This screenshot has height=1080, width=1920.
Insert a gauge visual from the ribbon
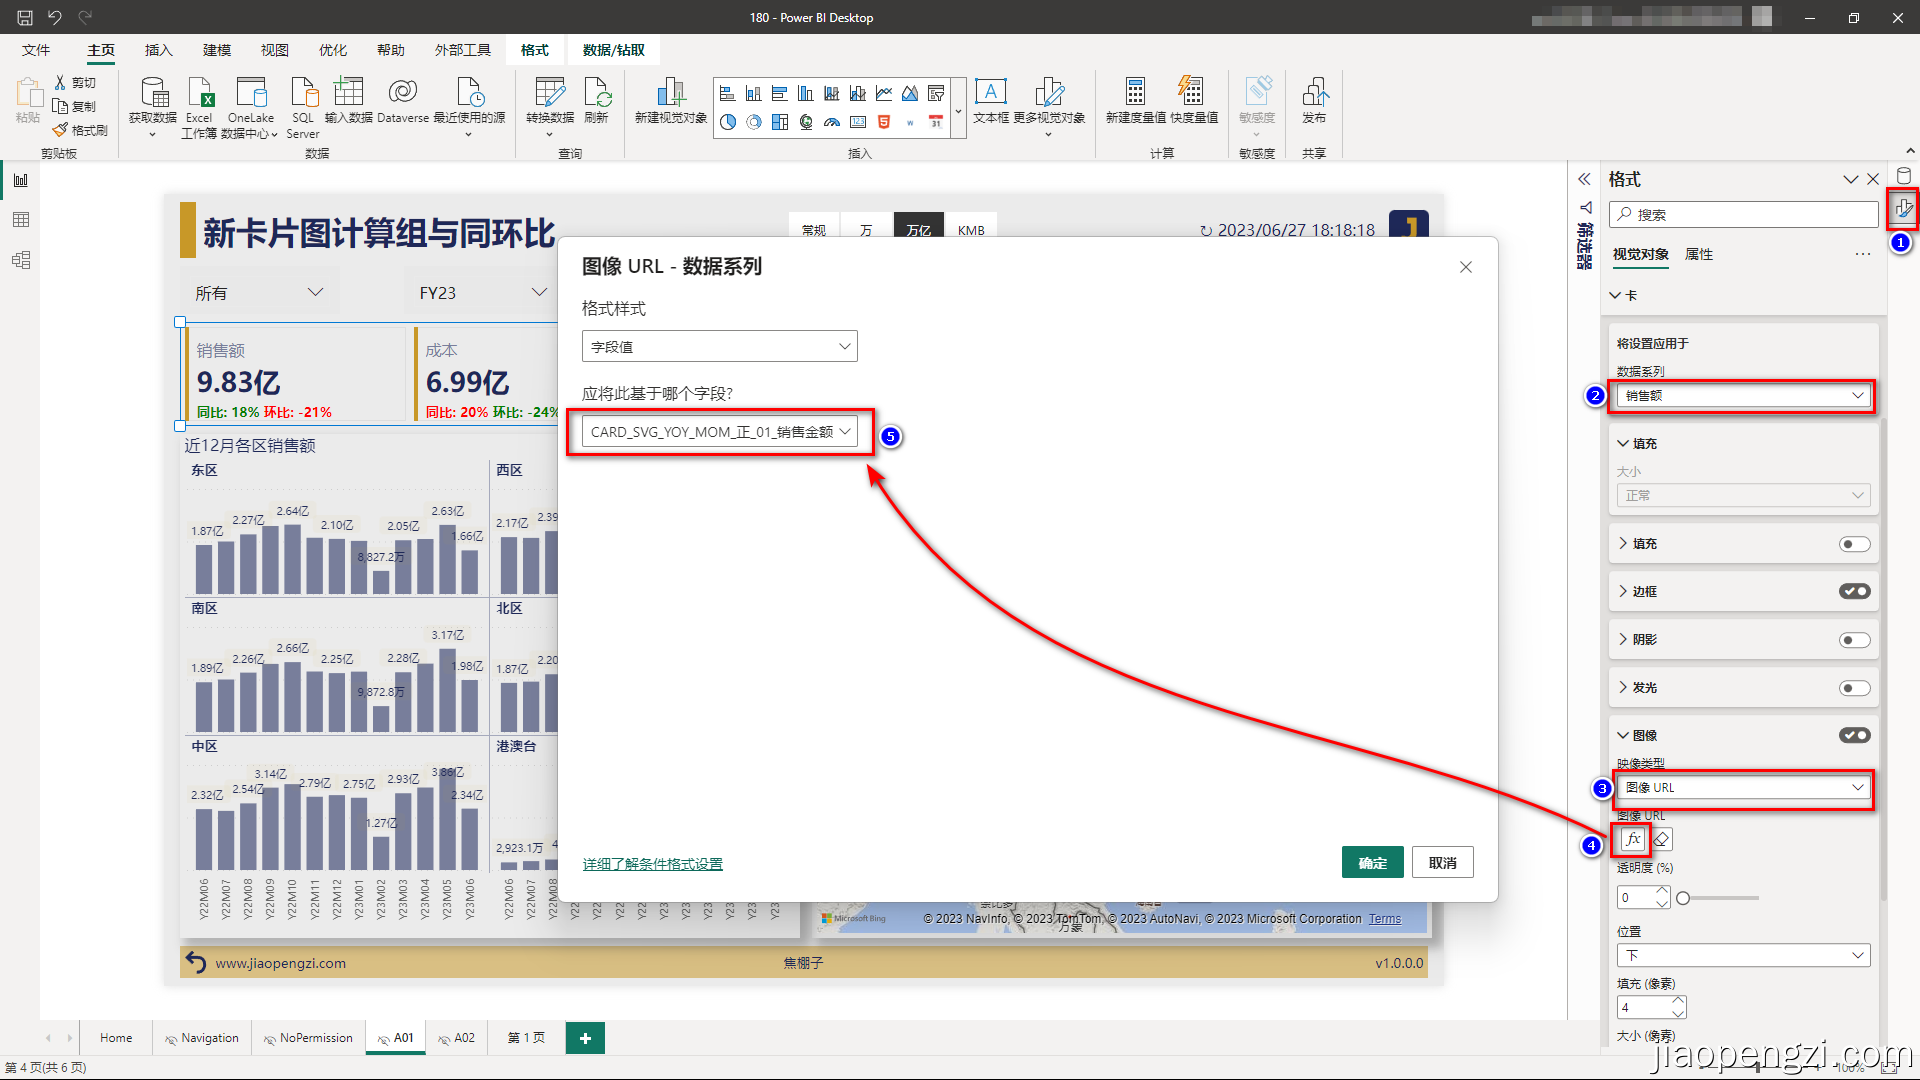point(831,122)
